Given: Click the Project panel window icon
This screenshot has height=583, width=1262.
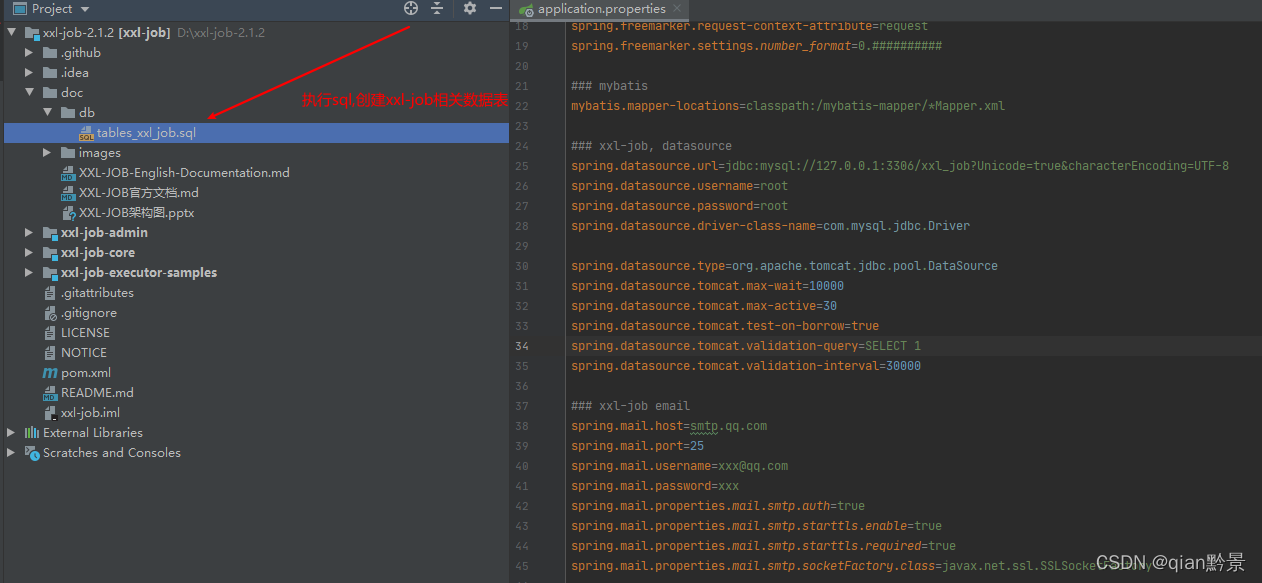Looking at the screenshot, I should pos(19,8).
